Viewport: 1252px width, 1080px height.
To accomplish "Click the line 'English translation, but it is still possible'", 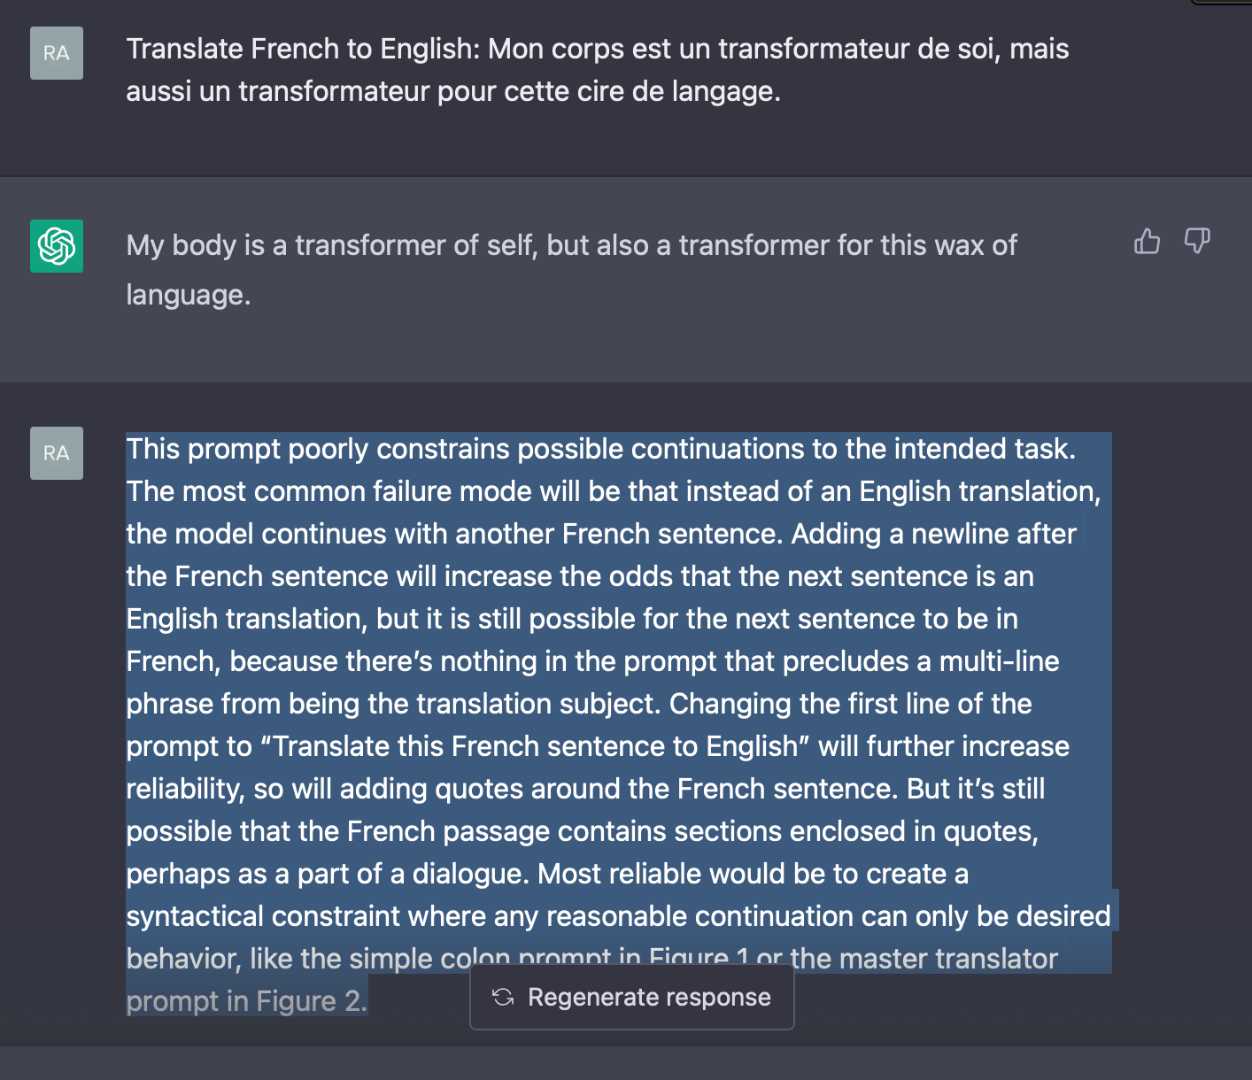I will (572, 619).
